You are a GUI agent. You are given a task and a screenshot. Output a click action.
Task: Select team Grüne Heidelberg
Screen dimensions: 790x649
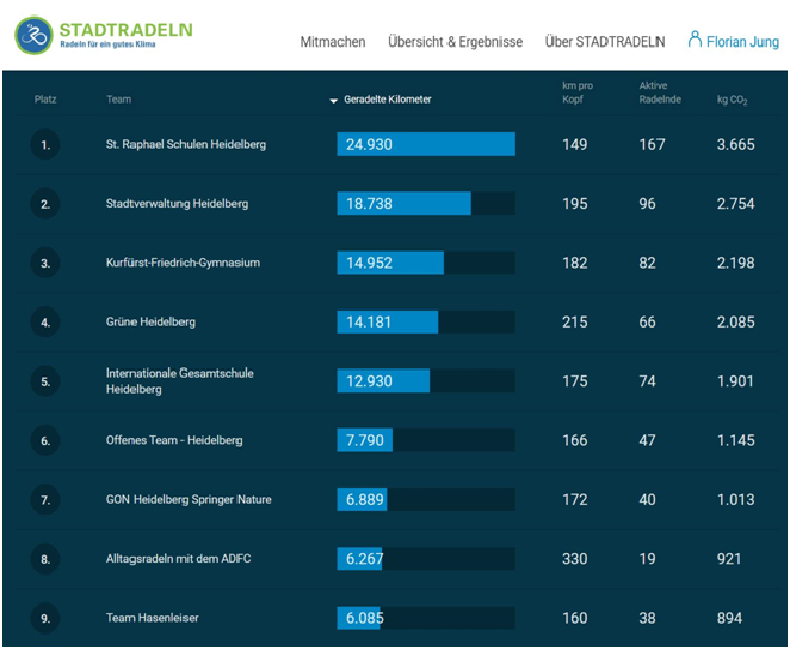coord(151,322)
